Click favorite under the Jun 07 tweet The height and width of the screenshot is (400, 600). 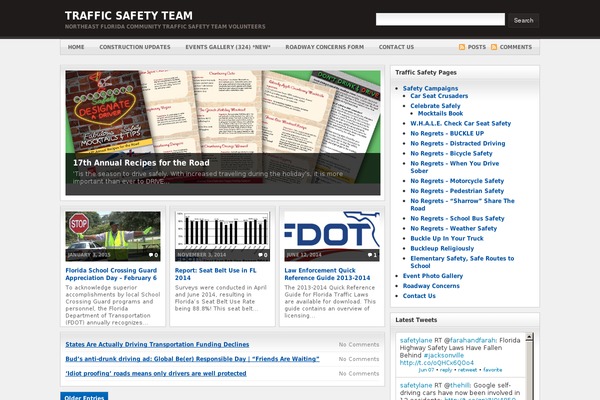tap(492, 370)
